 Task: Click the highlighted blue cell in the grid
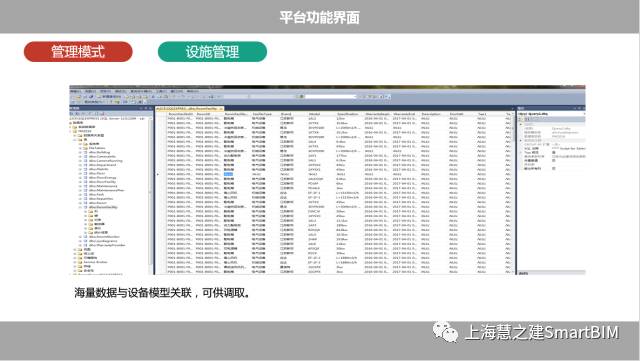click(228, 174)
